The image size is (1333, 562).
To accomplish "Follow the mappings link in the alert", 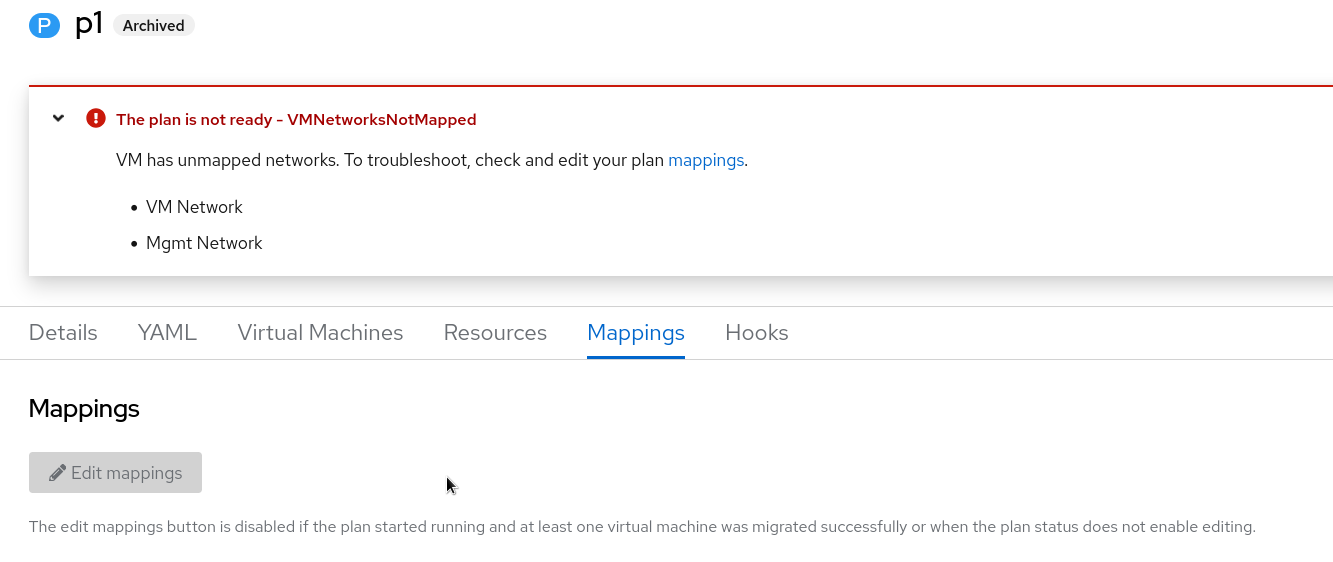I will 706,160.
